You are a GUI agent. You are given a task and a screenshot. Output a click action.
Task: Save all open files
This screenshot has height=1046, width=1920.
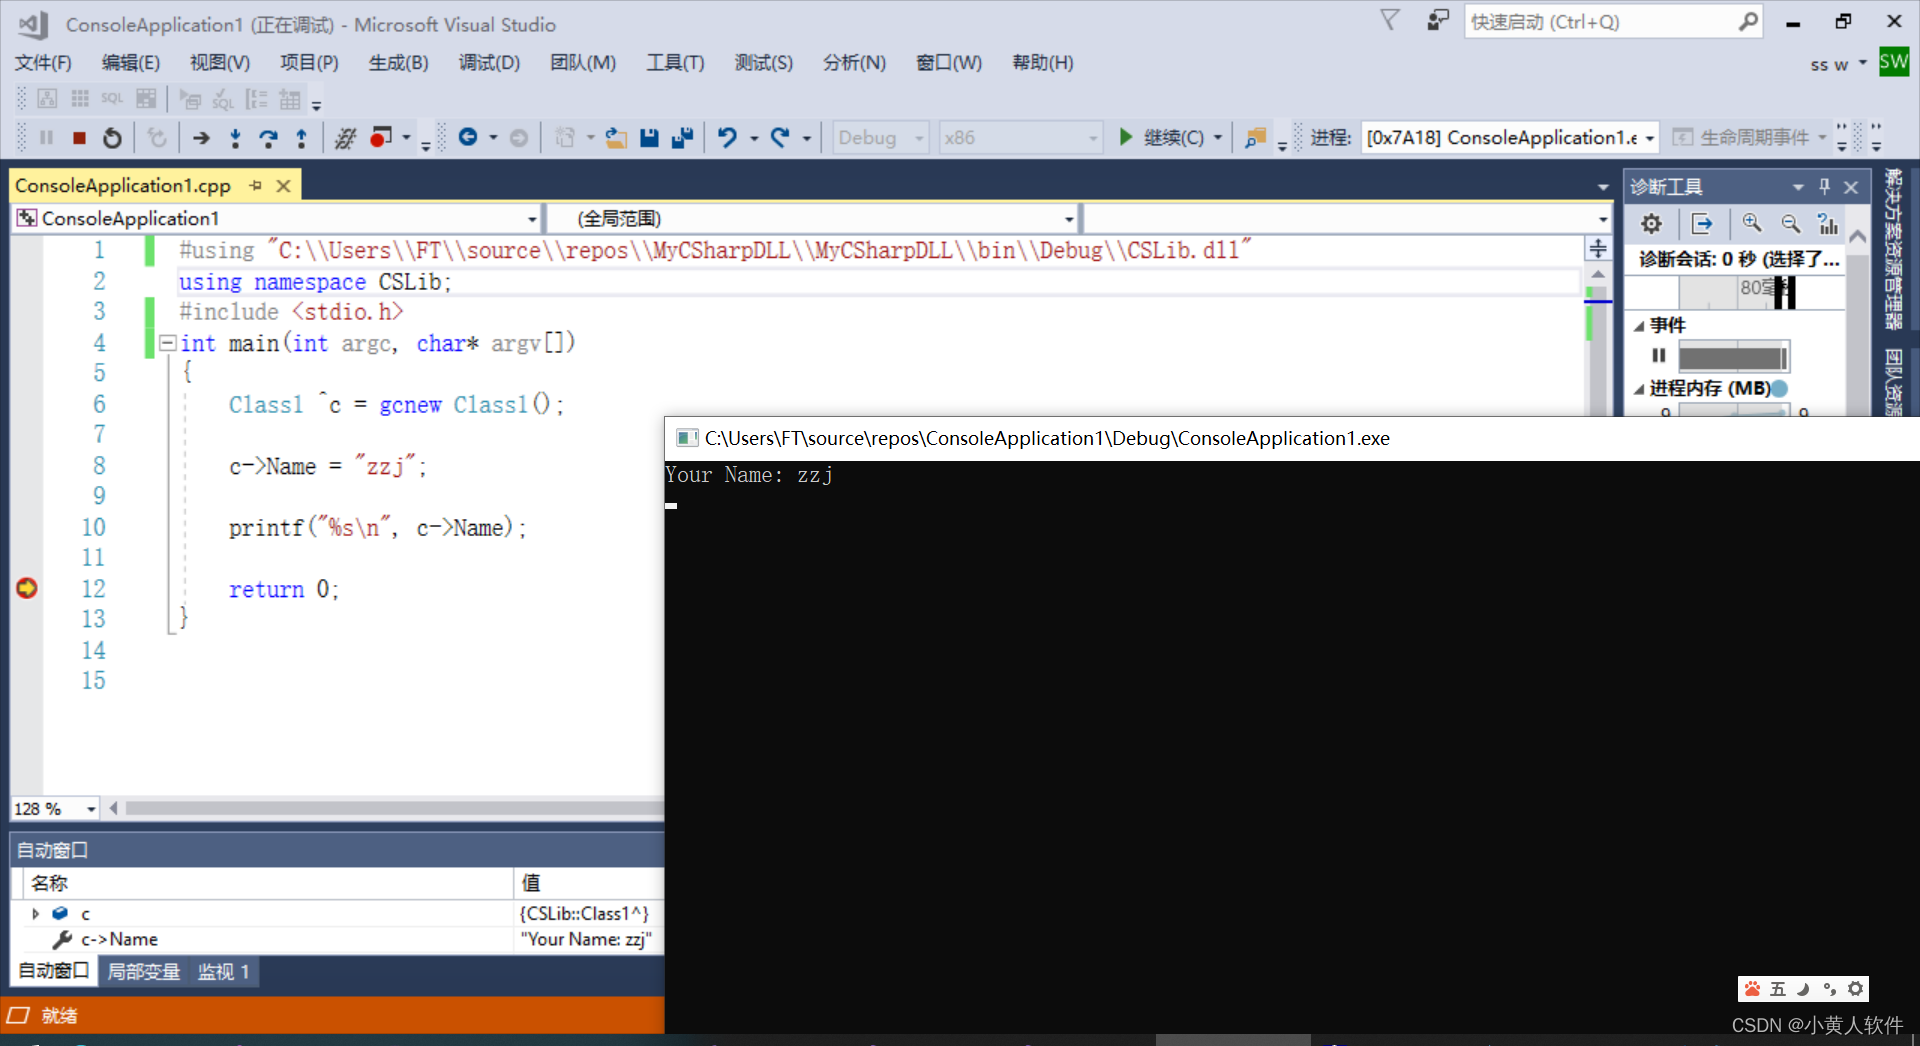tap(682, 138)
